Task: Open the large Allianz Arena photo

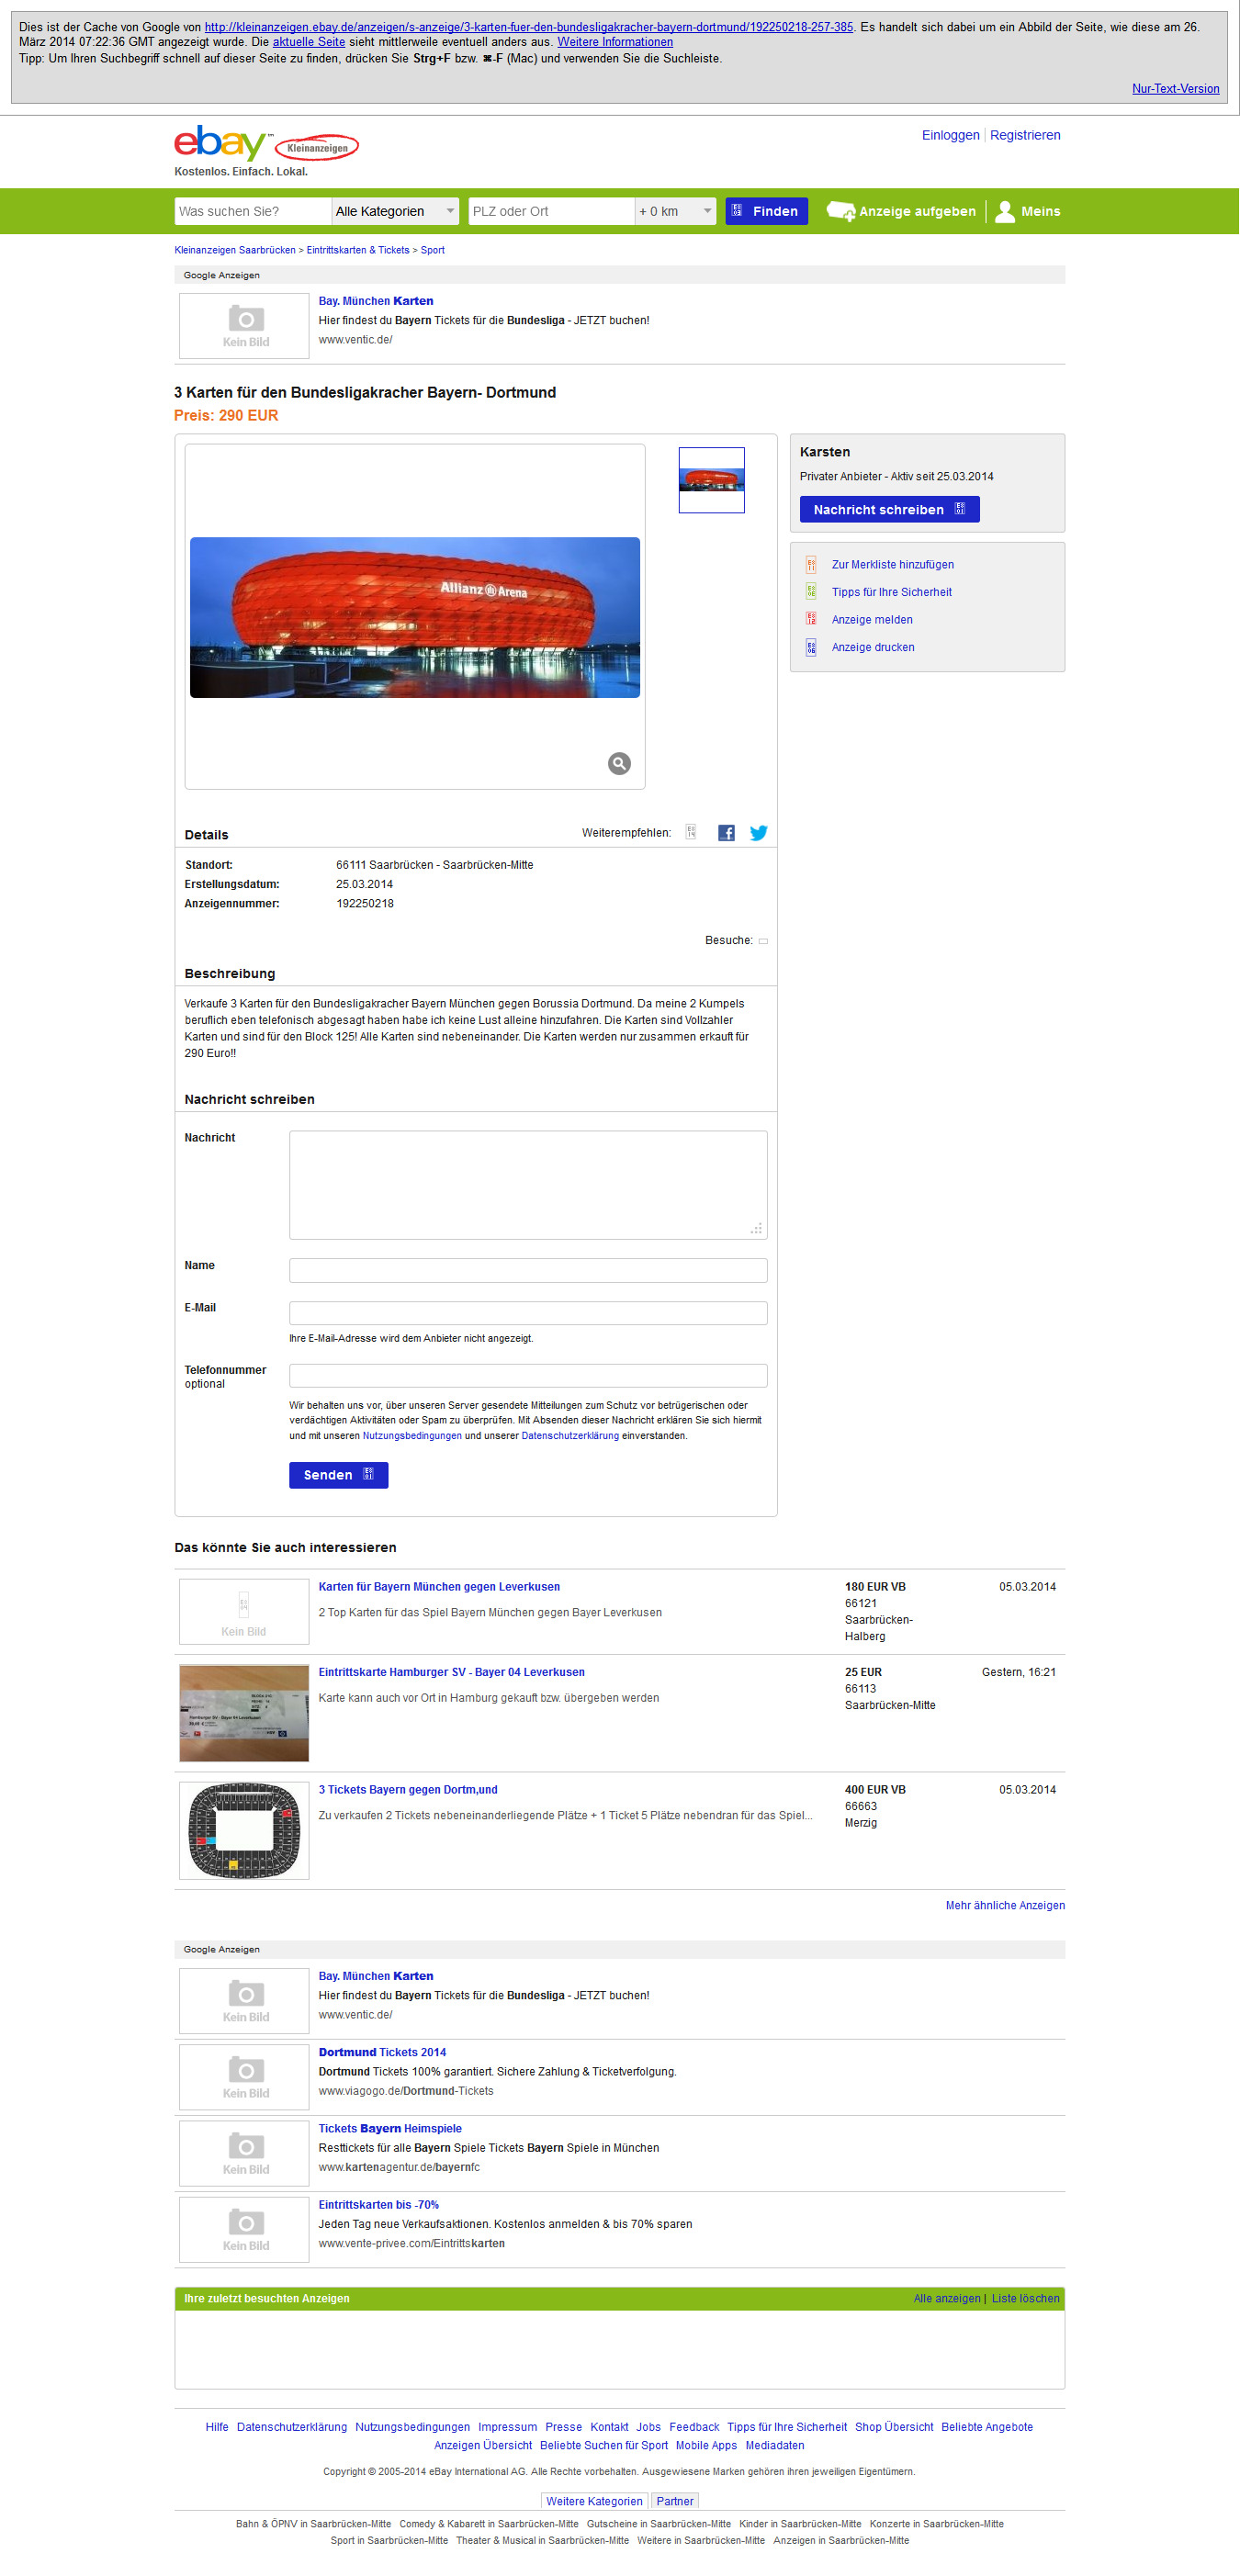Action: point(415,617)
